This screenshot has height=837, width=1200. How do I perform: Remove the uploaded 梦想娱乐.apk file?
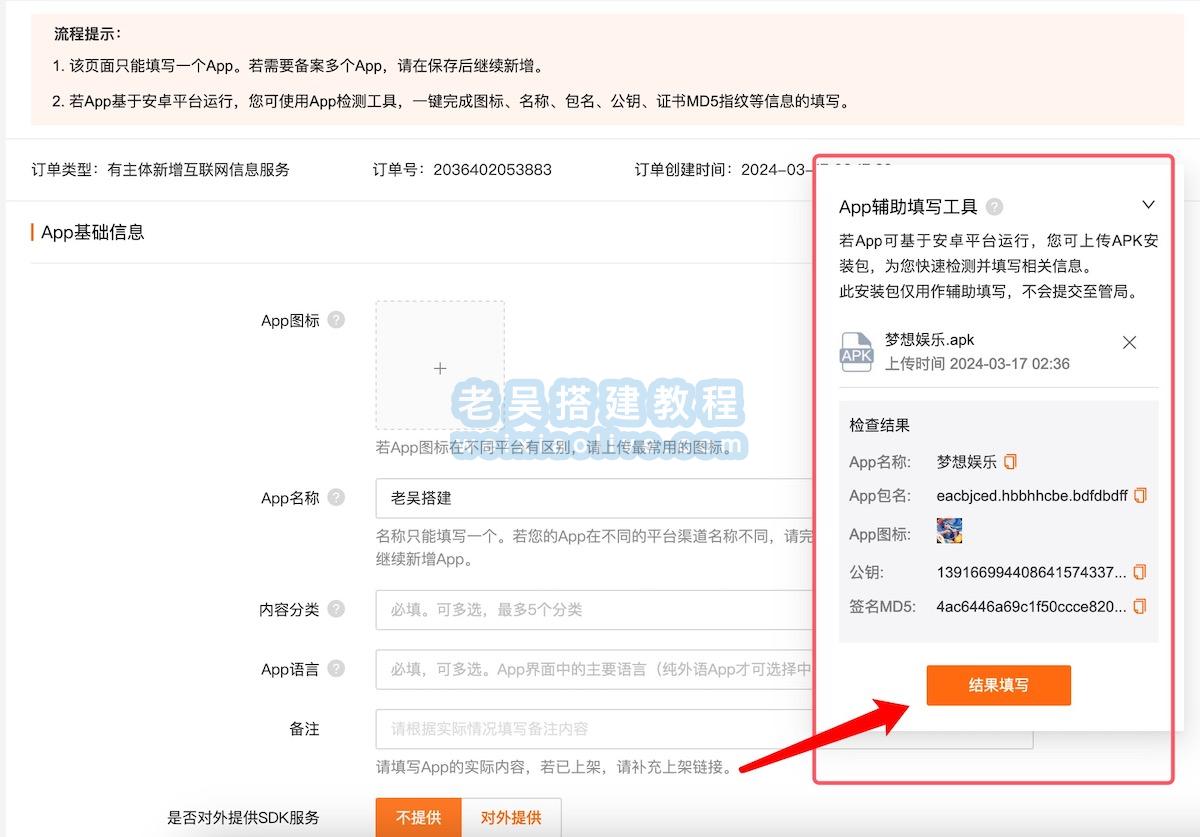point(1129,342)
